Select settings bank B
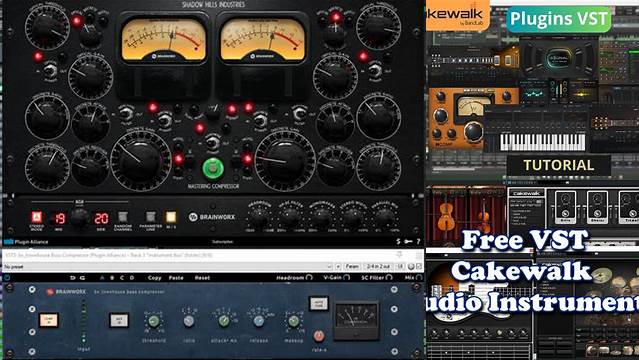Screen dimensions: 639x360 pos(112,278)
